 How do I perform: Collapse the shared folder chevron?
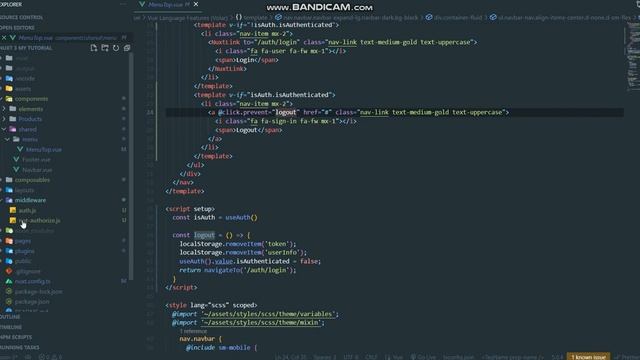4,129
